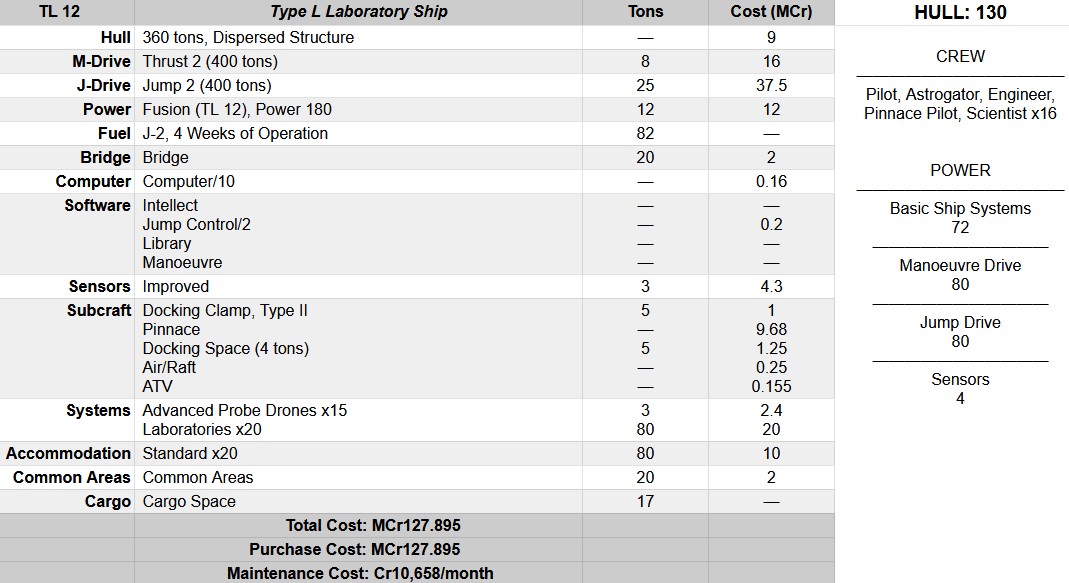Select the 'Docking Clamp, Type II' entry
This screenshot has width=1069, height=583.
(225, 310)
